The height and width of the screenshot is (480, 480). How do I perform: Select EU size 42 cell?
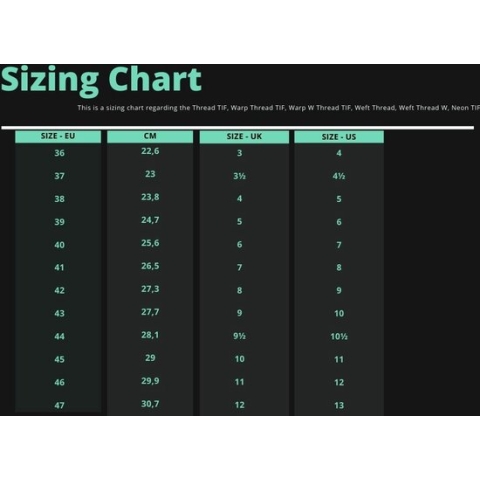point(59,290)
